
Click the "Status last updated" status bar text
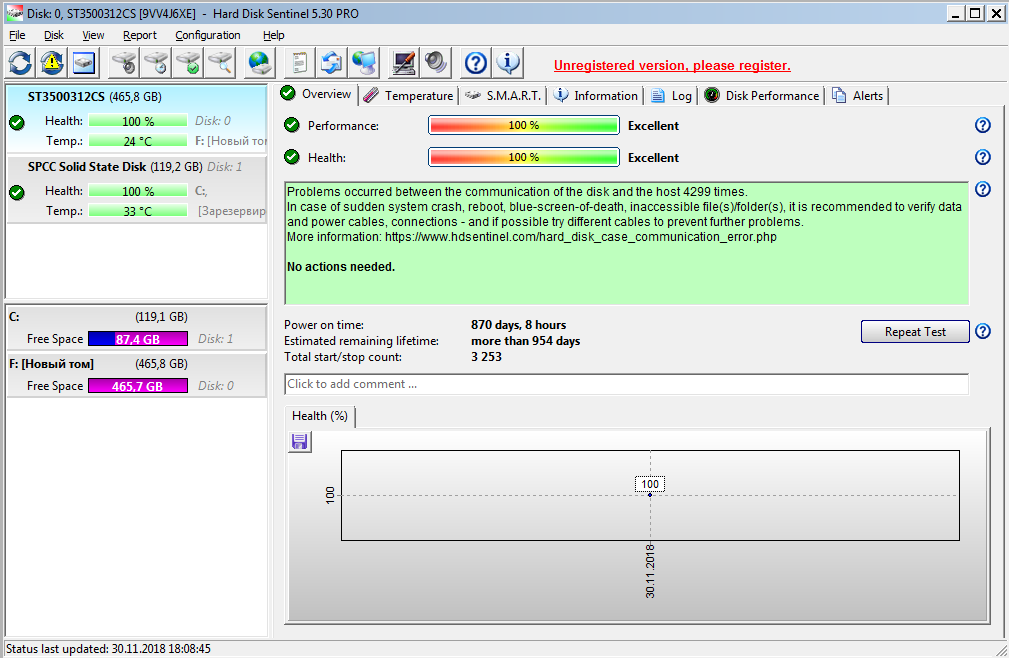(108, 649)
